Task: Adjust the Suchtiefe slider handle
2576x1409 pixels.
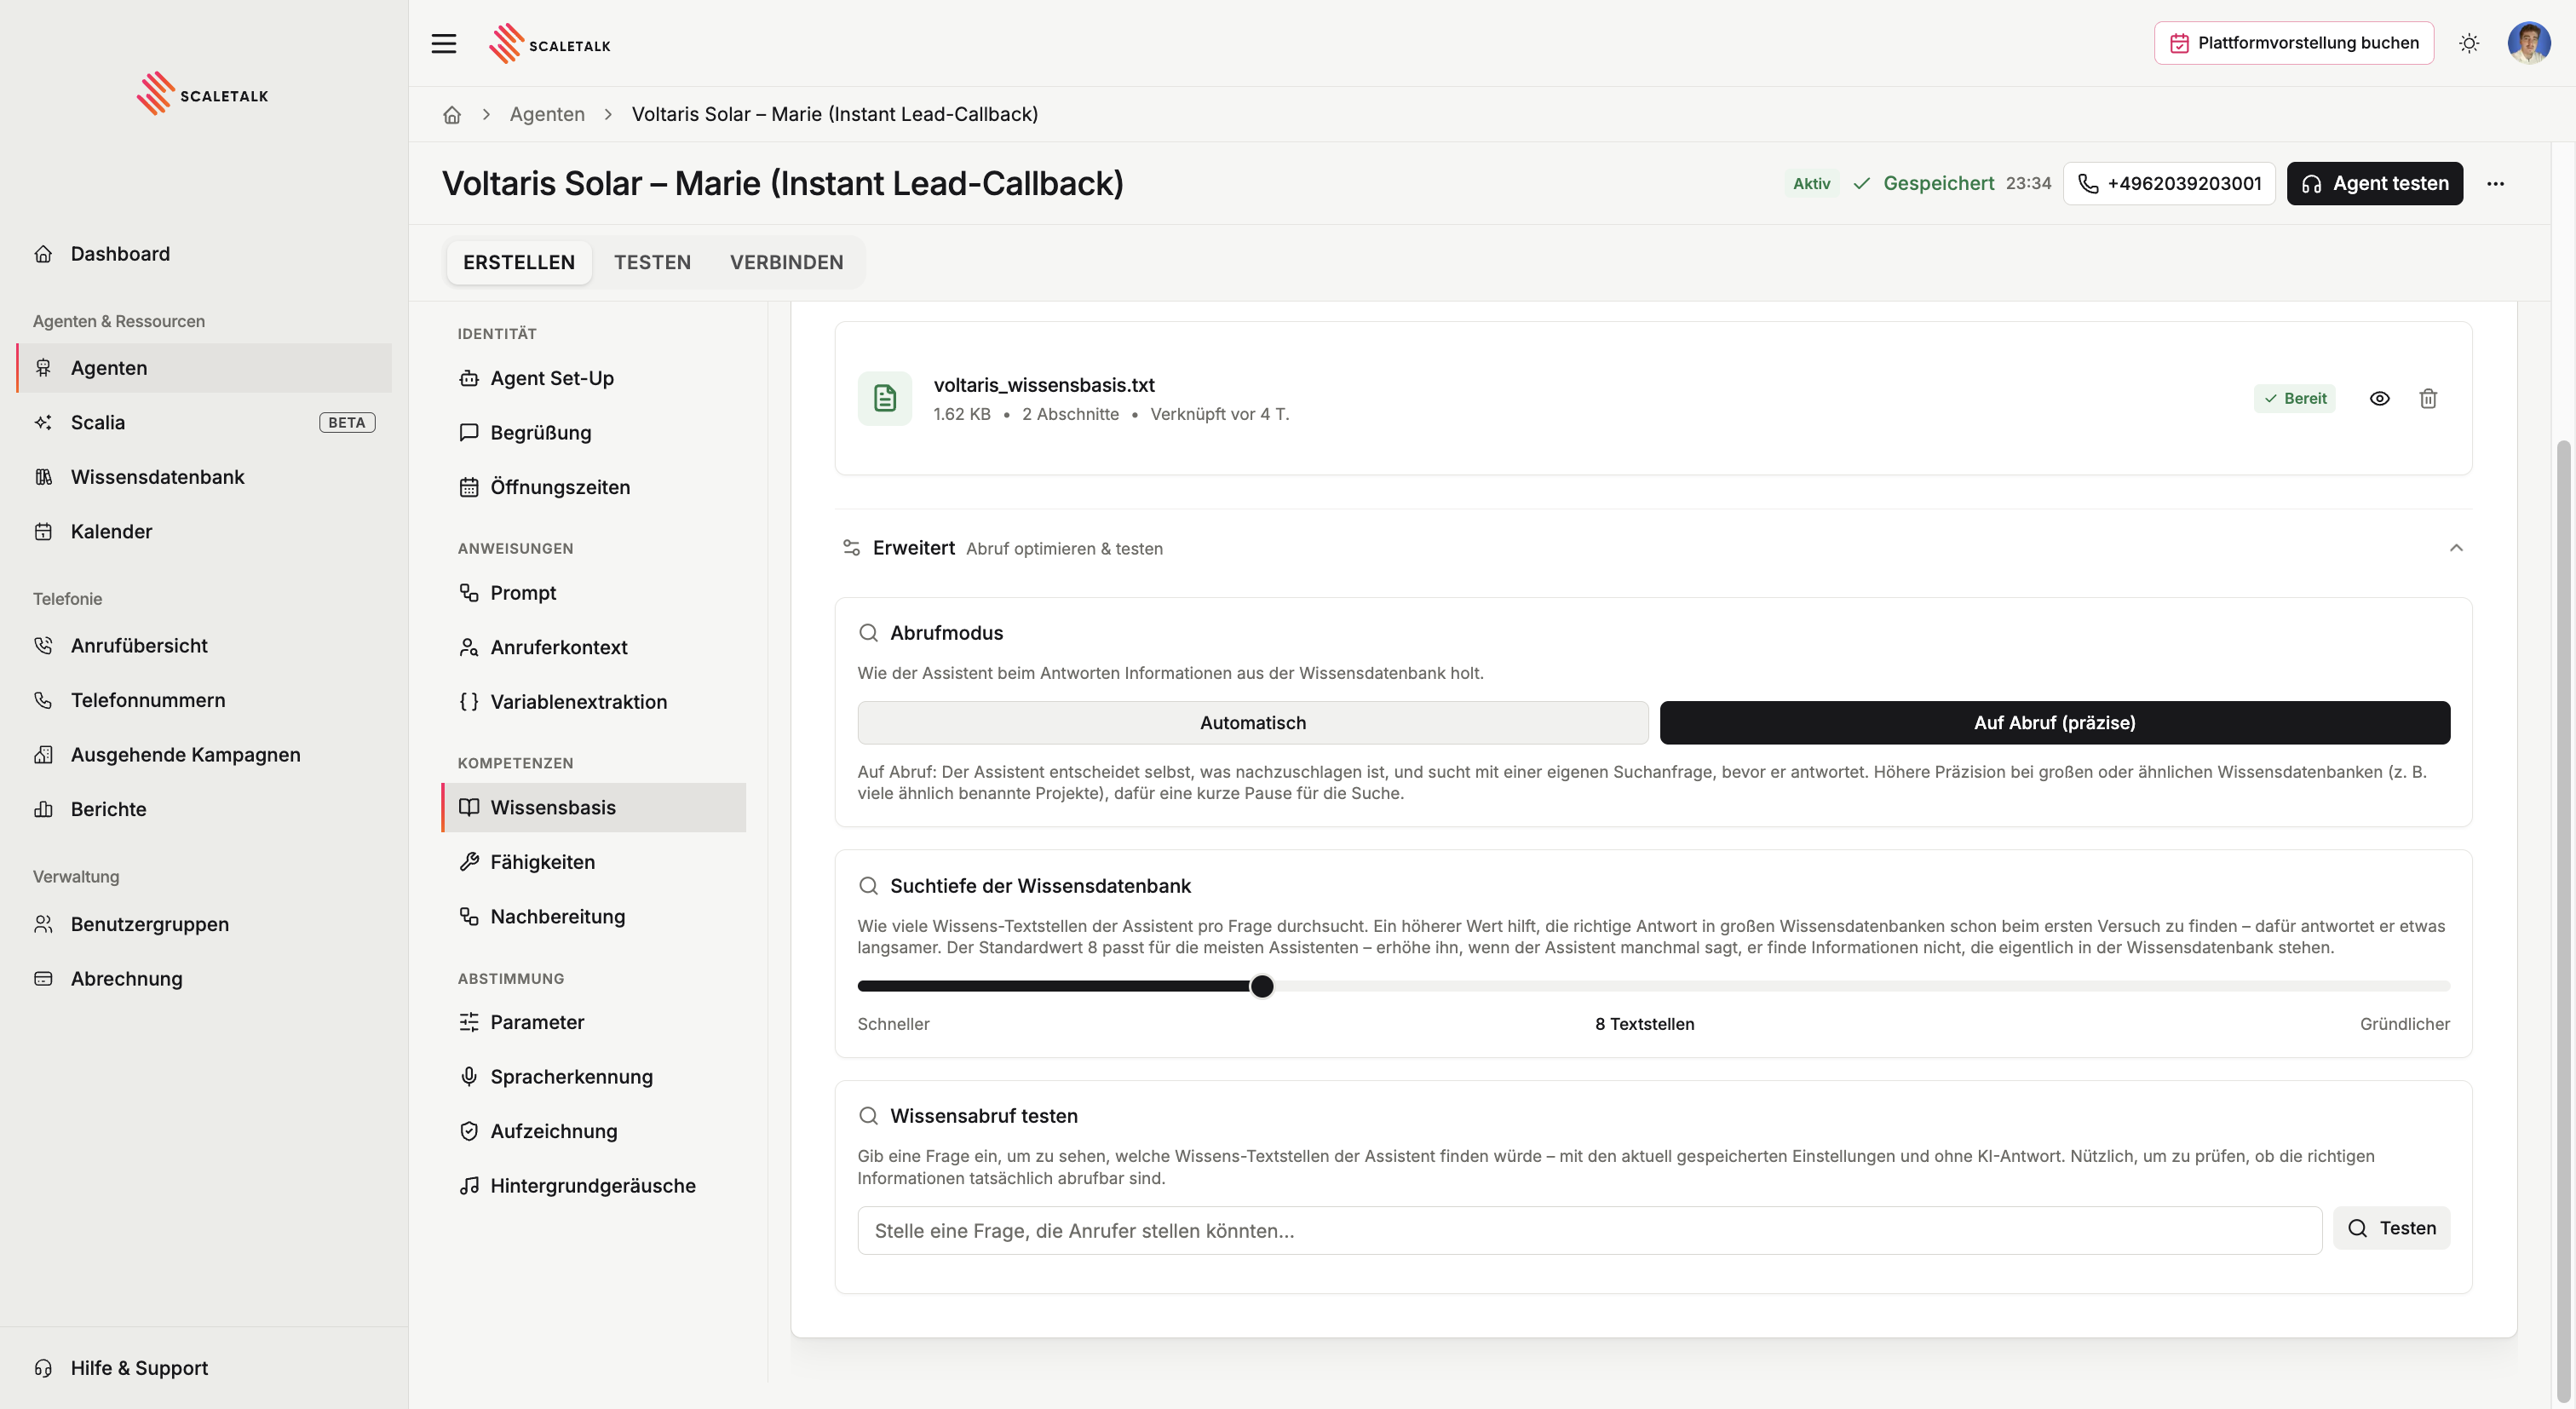Action: click(x=1262, y=986)
